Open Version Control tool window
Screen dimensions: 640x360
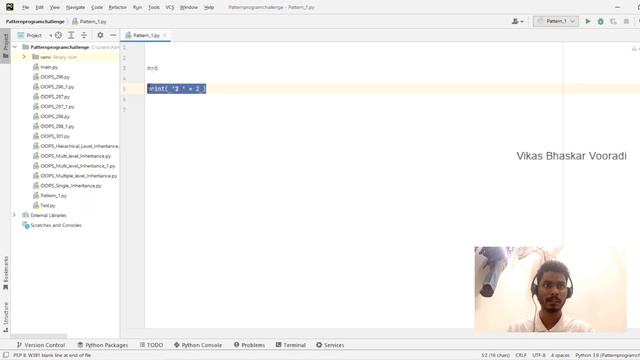tap(41, 345)
